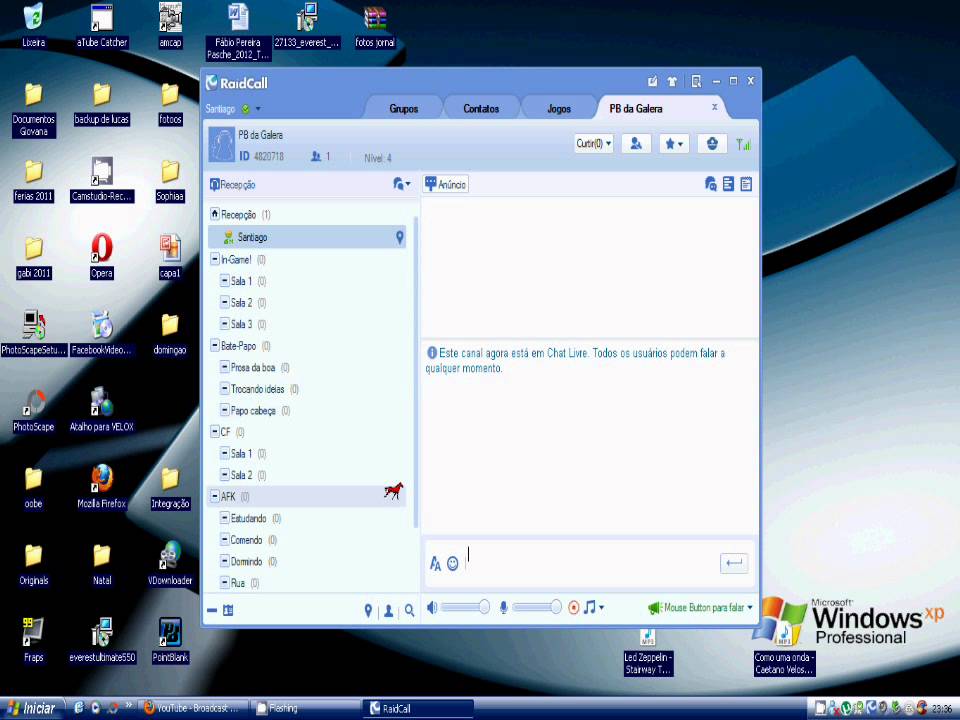Click the Curtir(0) like dropdown
Viewport: 960px width, 720px height.
593,144
